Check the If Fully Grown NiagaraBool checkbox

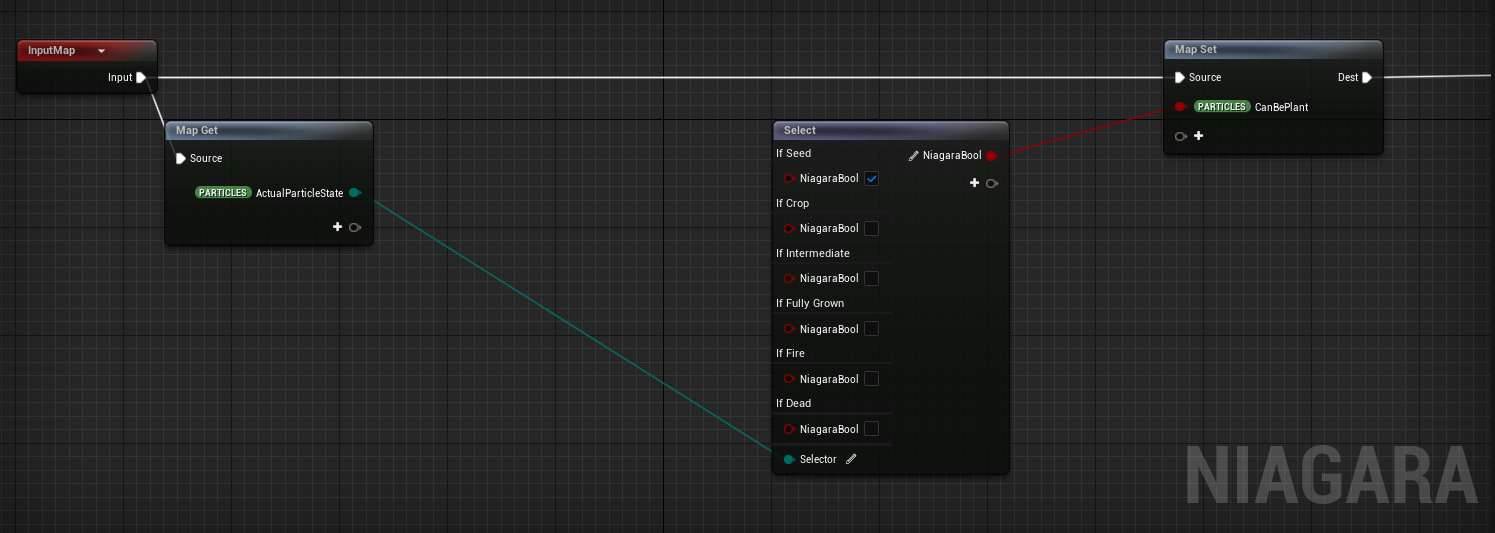point(871,329)
